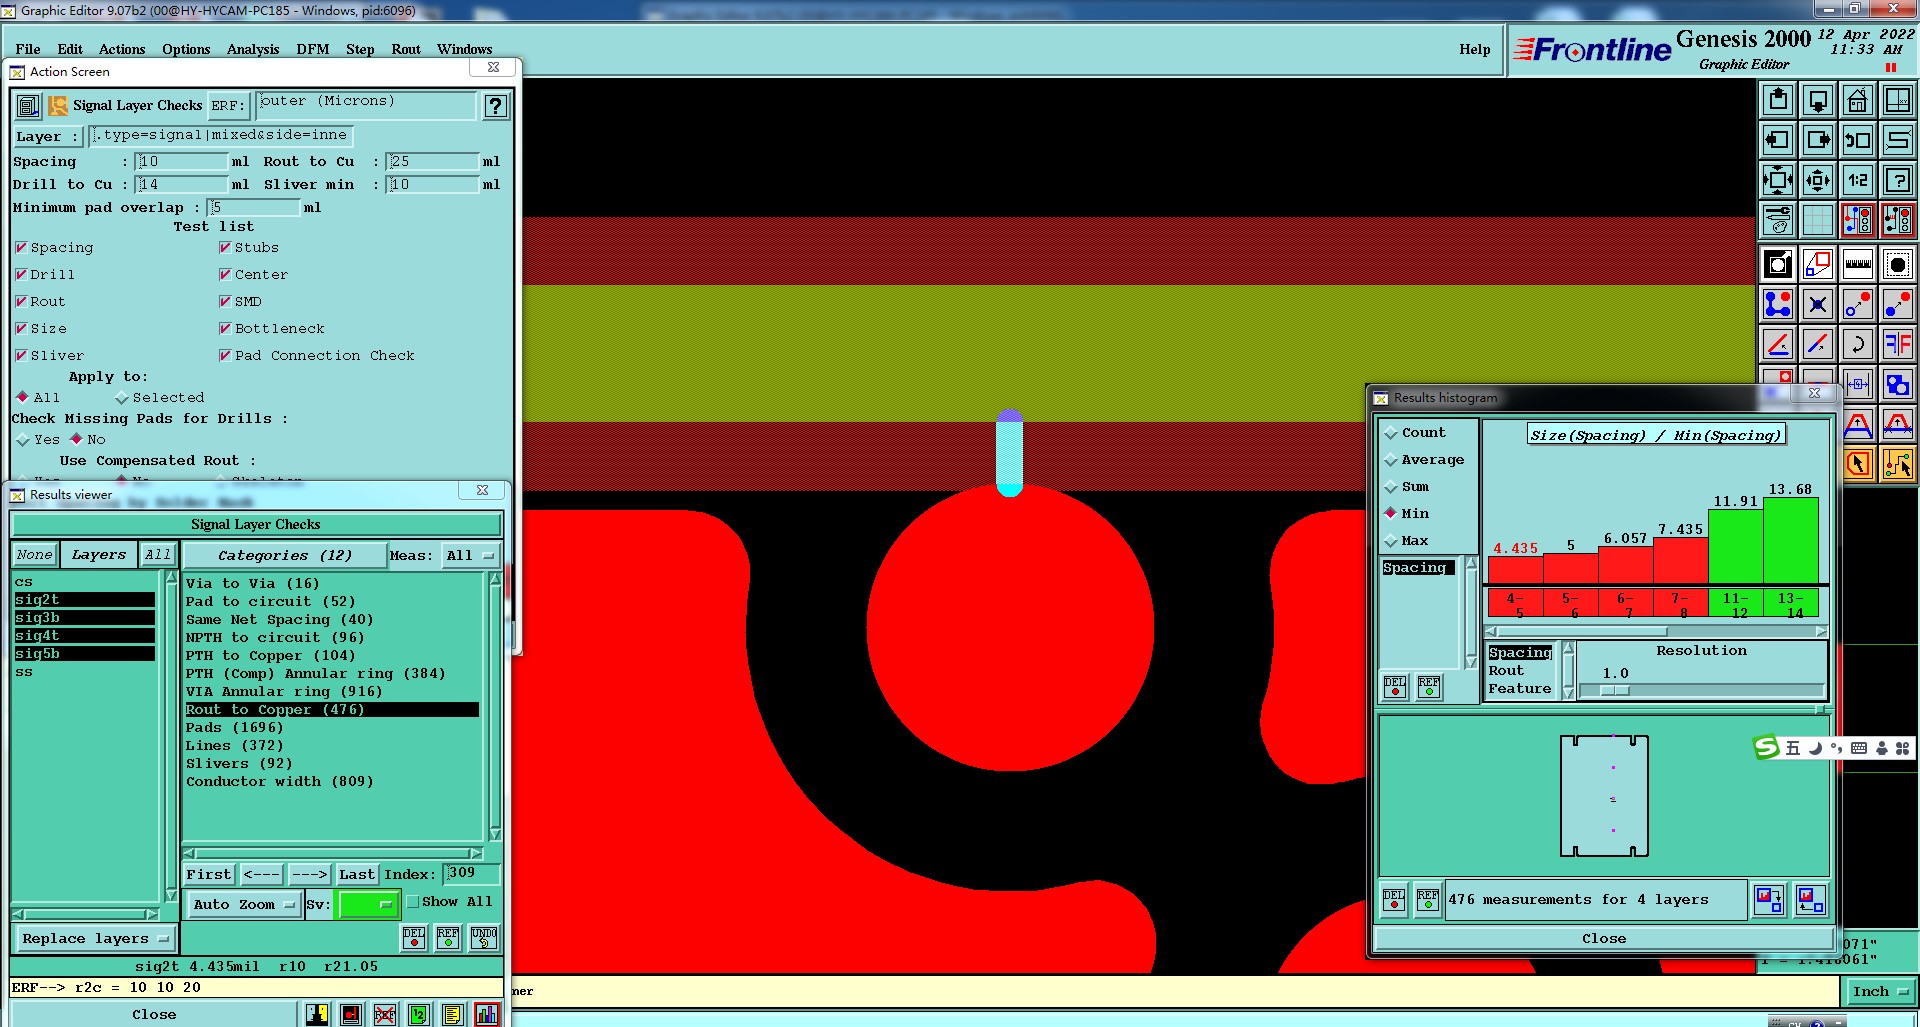Click the zoom home icon

point(1857,100)
